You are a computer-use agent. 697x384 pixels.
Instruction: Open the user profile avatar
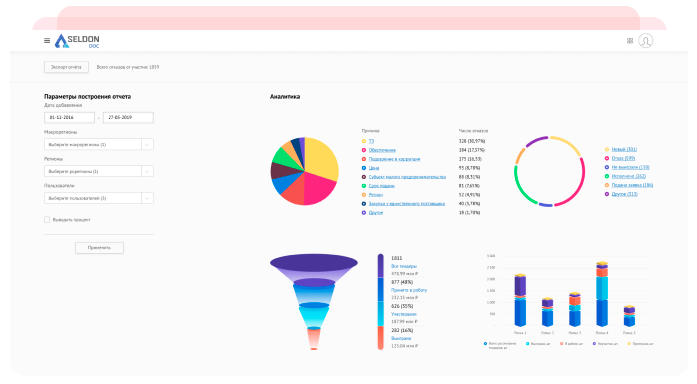645,41
